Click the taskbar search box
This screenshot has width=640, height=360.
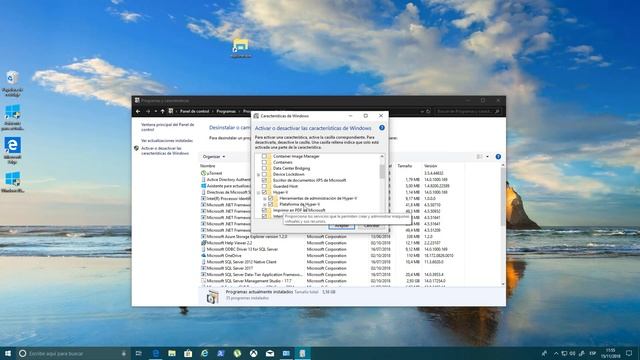pos(73,353)
